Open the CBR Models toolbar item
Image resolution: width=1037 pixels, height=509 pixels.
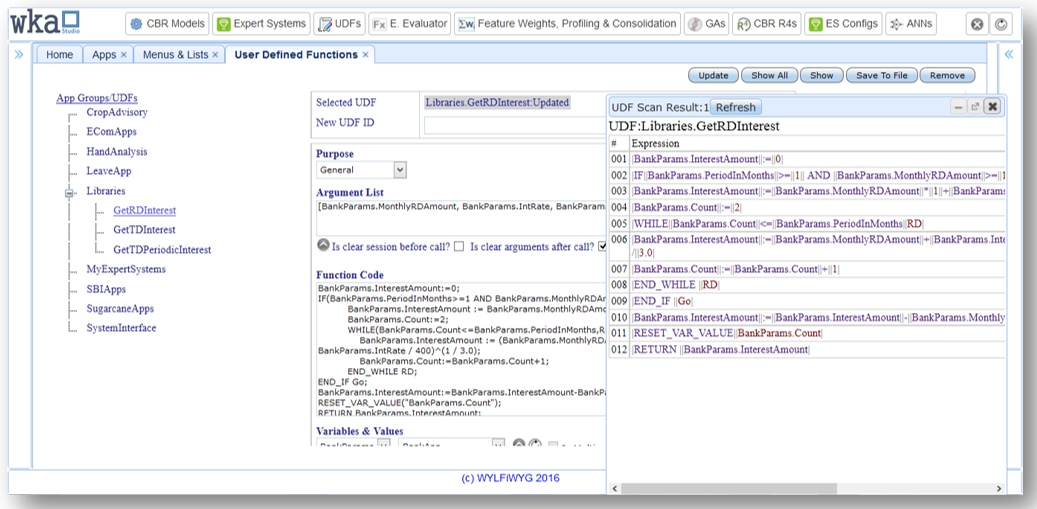167,24
